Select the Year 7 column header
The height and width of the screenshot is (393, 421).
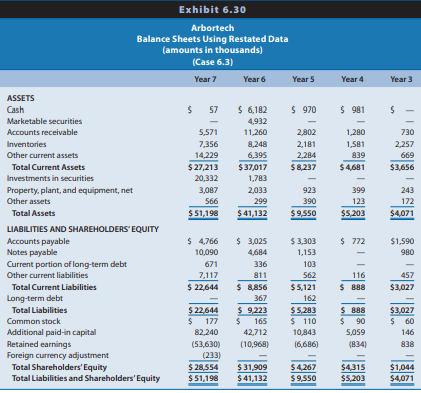205,79
